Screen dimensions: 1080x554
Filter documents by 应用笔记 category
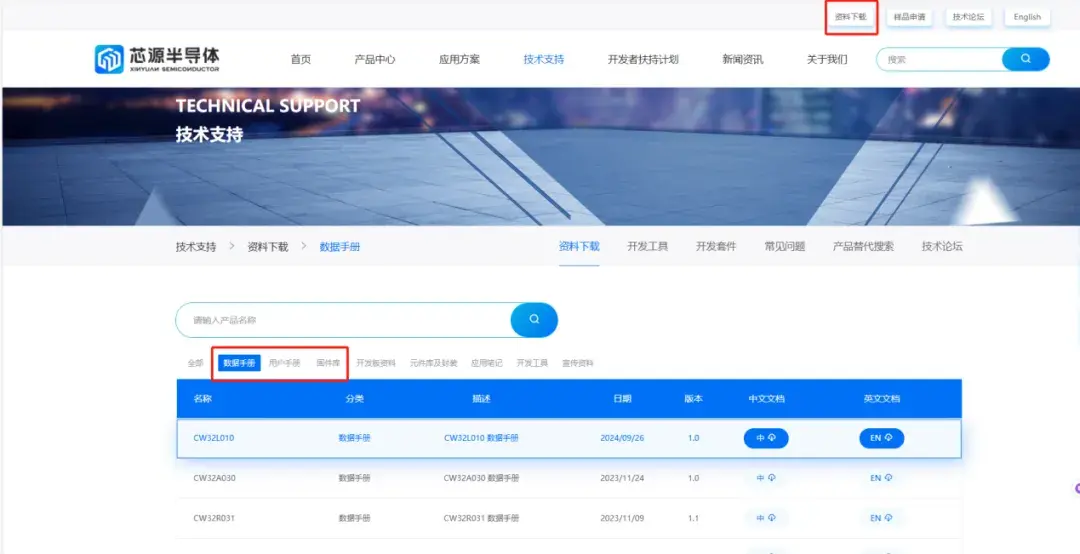point(487,363)
